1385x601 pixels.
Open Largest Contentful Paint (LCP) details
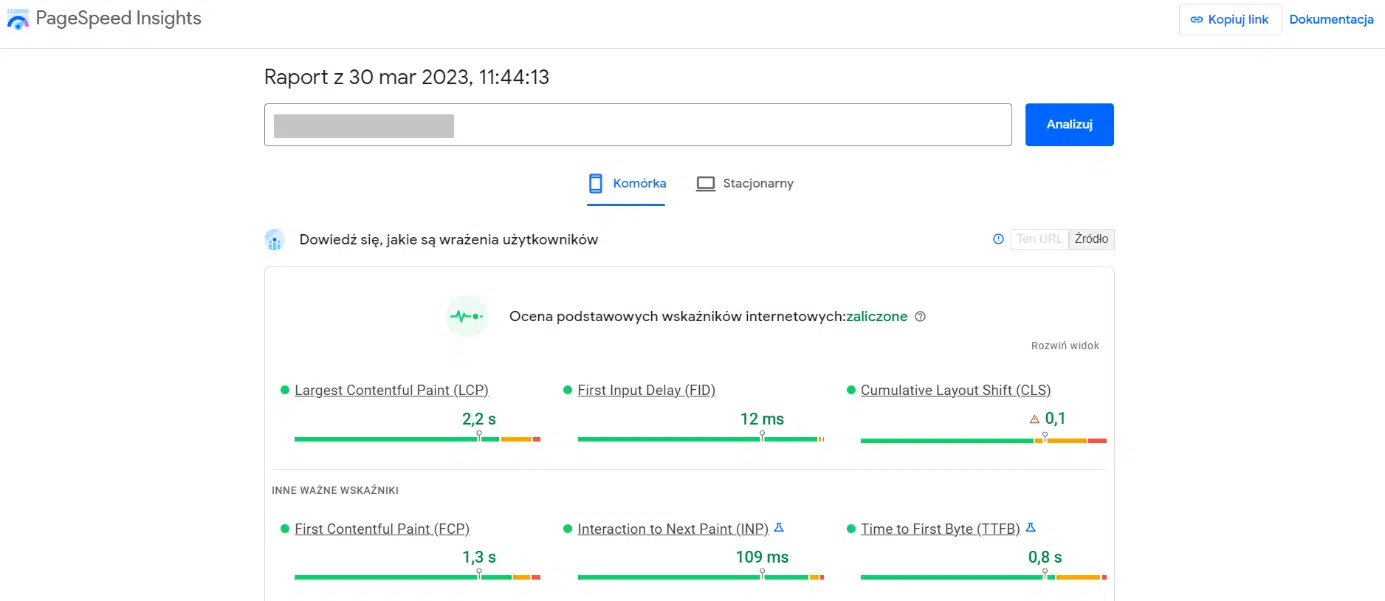(391, 390)
